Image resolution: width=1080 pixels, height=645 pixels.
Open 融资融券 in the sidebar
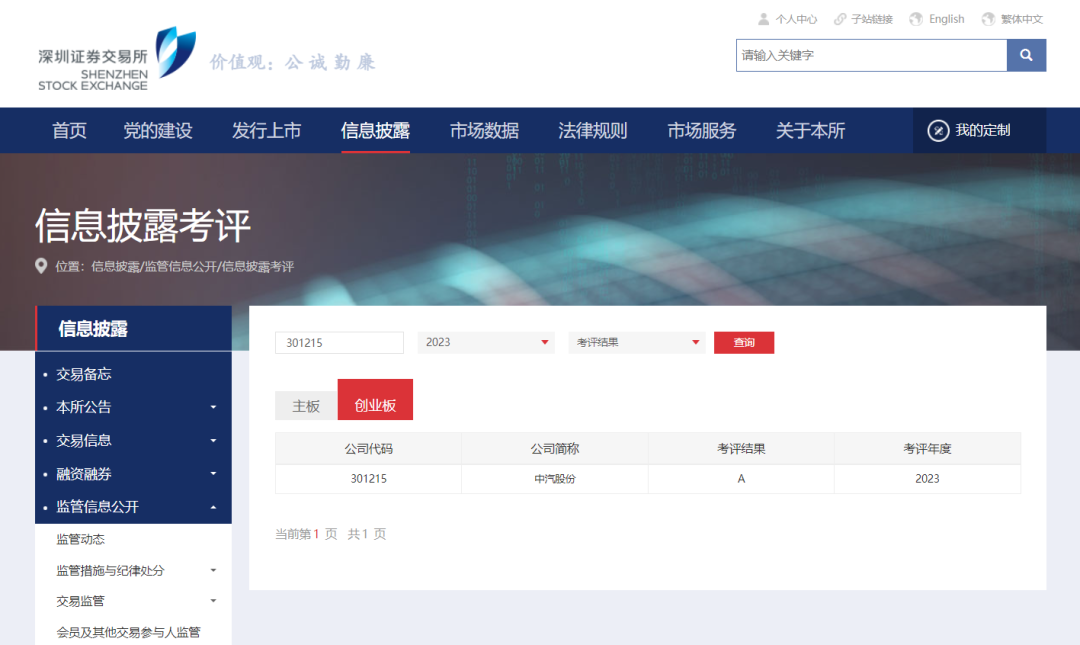[83, 473]
